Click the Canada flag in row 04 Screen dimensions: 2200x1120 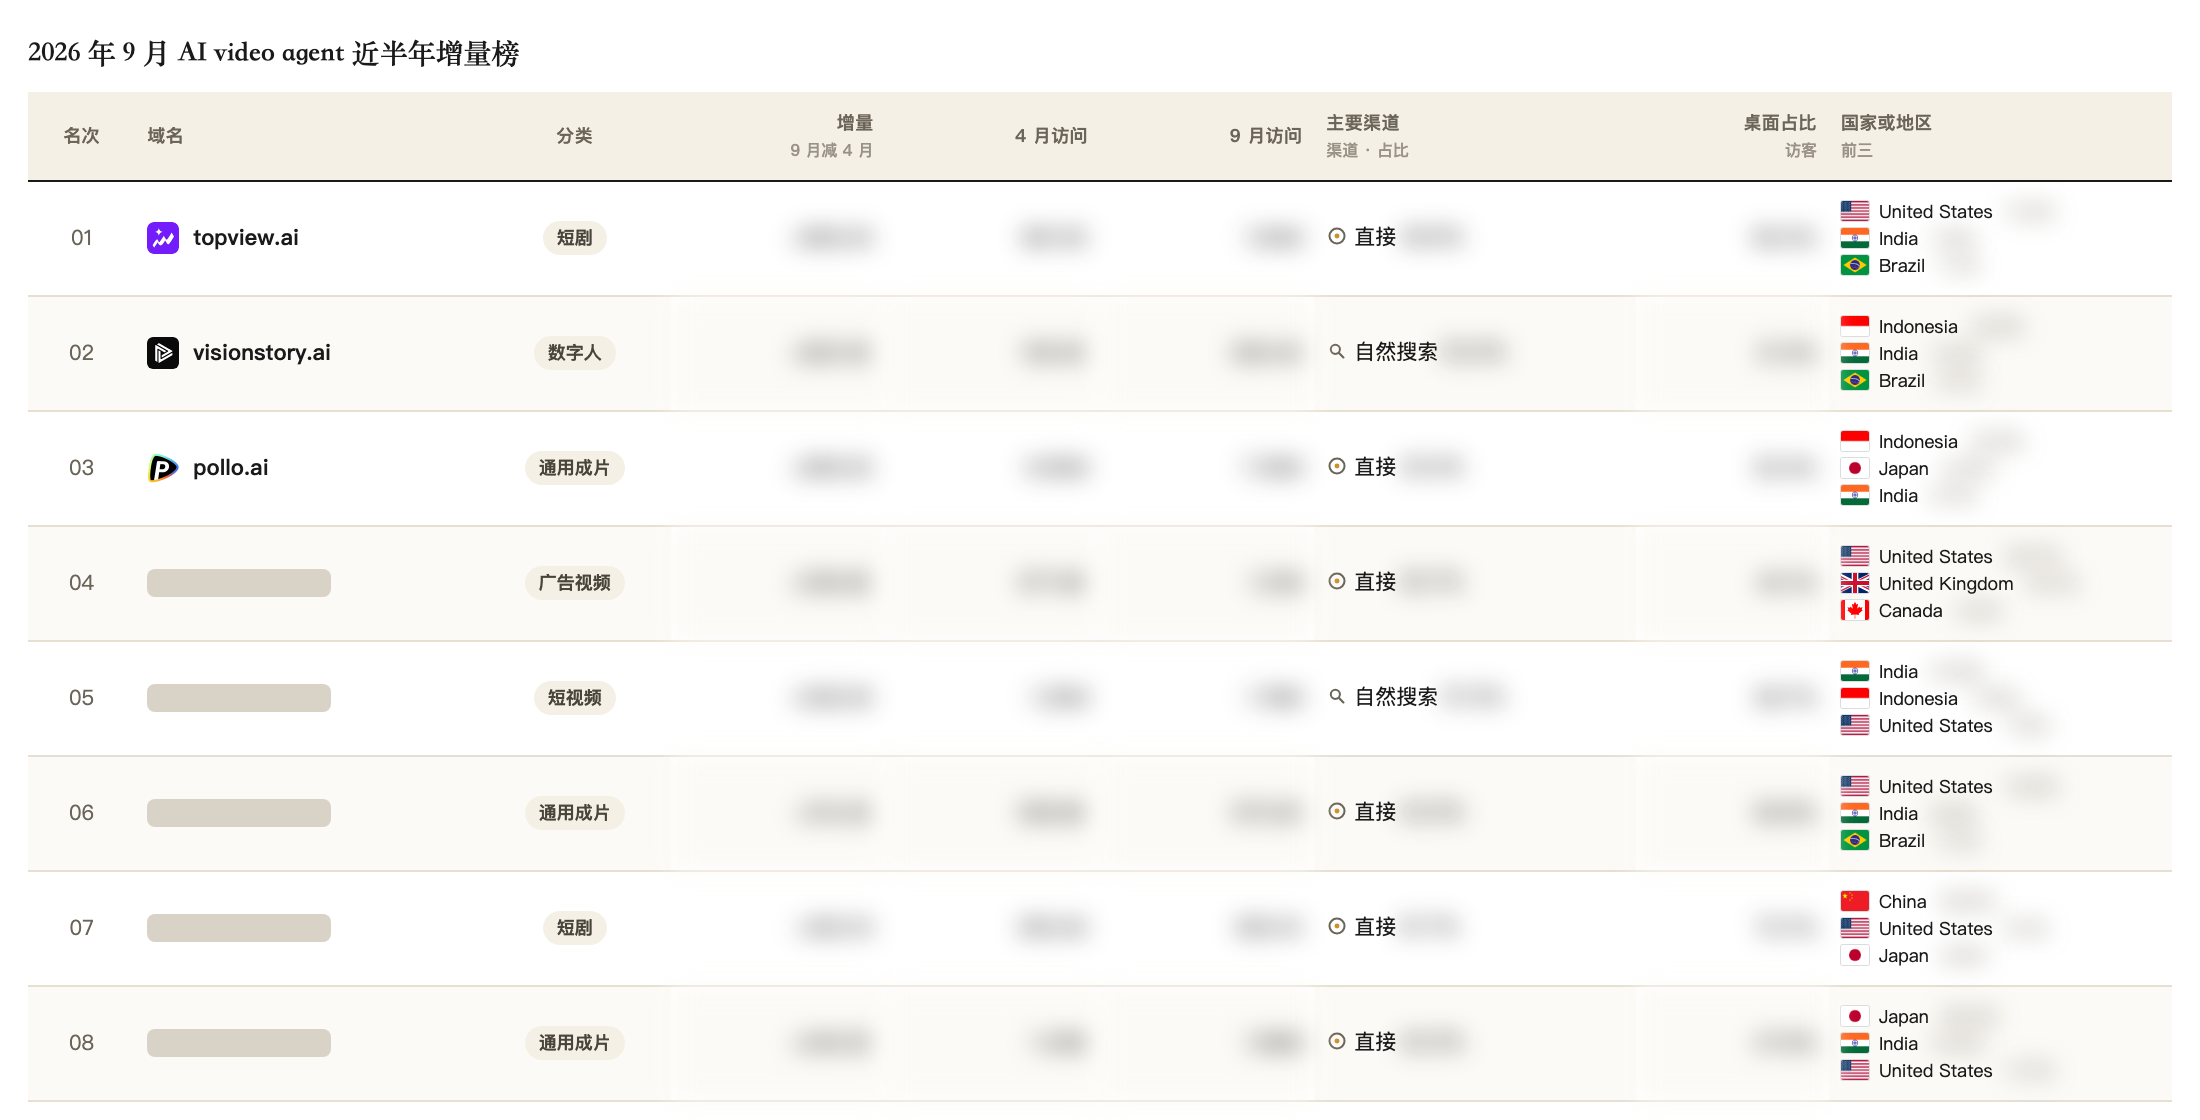tap(1855, 611)
